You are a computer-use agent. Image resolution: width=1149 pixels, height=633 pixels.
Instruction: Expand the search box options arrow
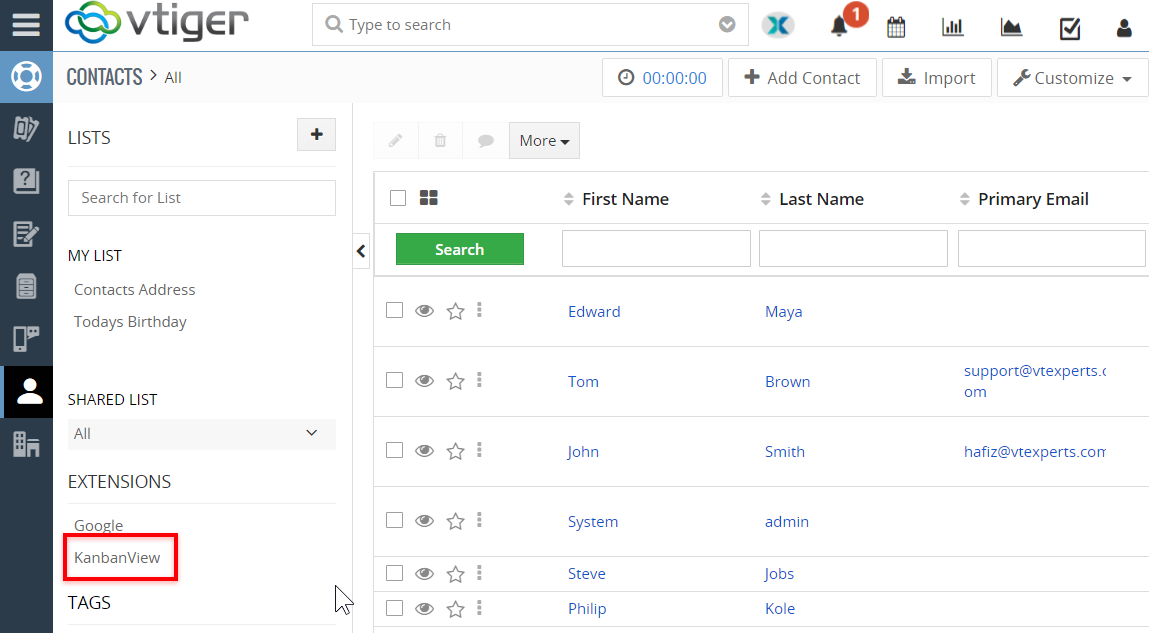[x=727, y=25]
